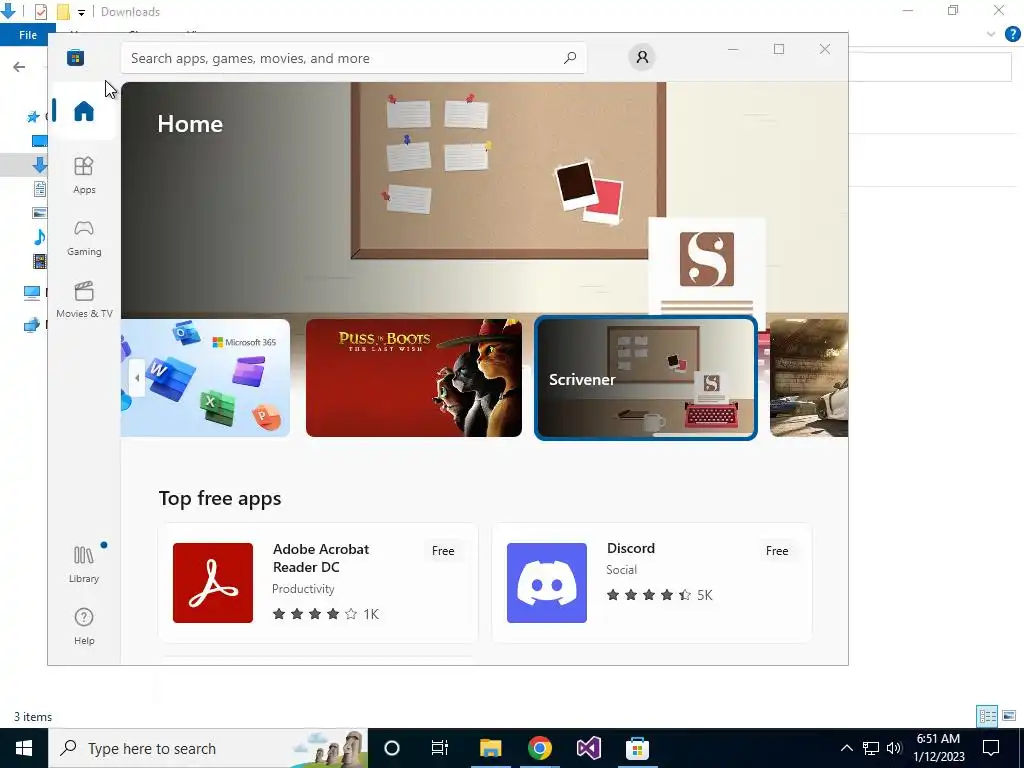Launch Google Chrome from taskbar
Screen dimensions: 1024x768
coord(539,748)
